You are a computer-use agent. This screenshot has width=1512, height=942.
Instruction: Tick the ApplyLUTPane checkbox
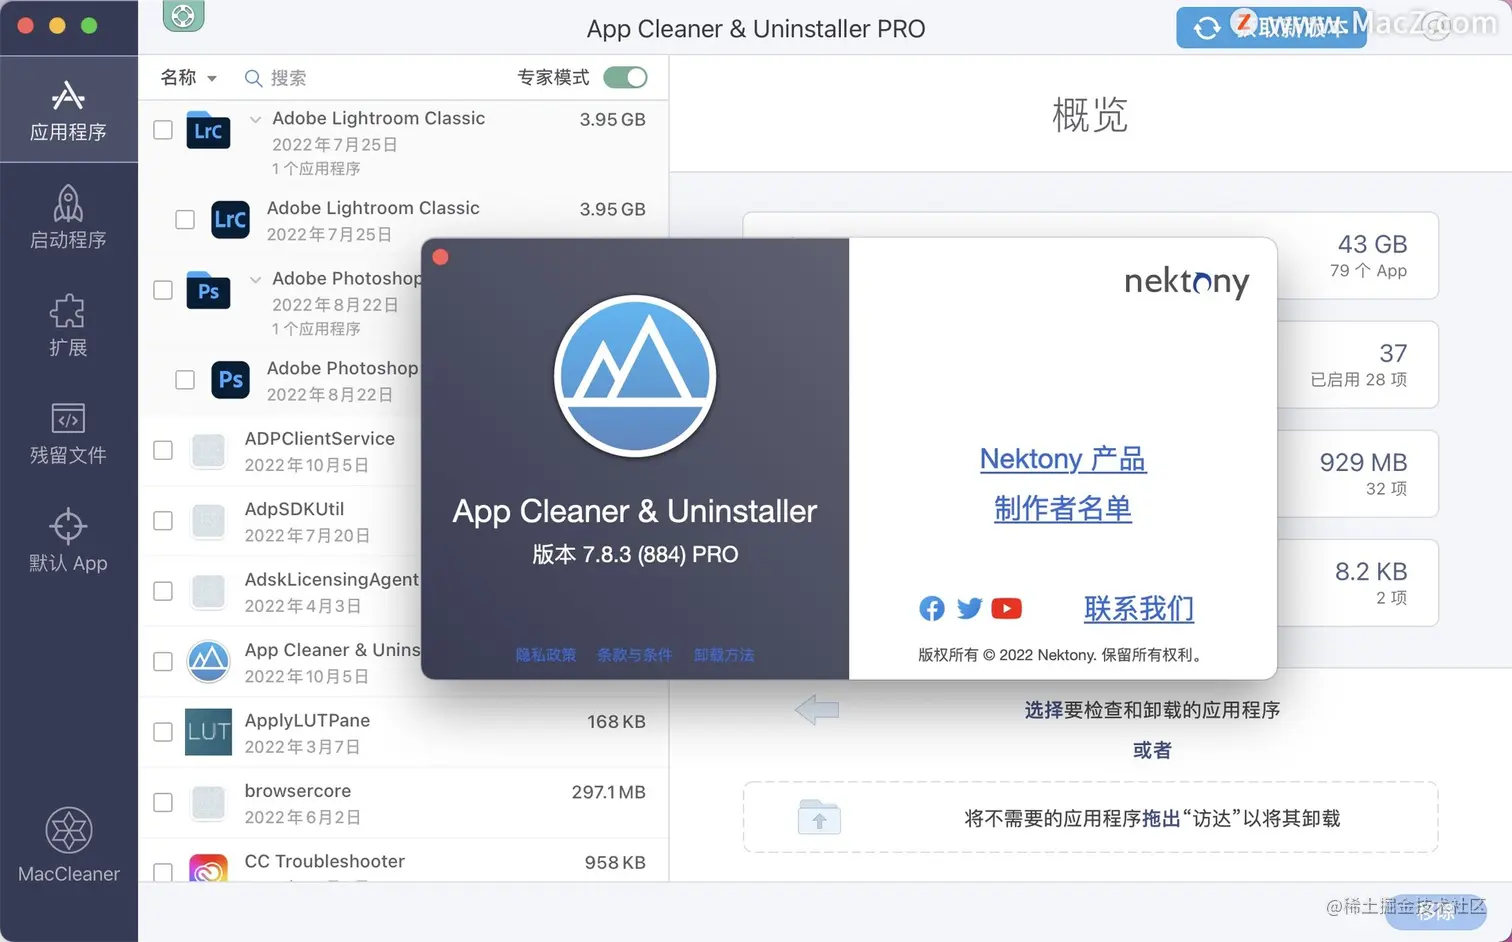coord(163,732)
